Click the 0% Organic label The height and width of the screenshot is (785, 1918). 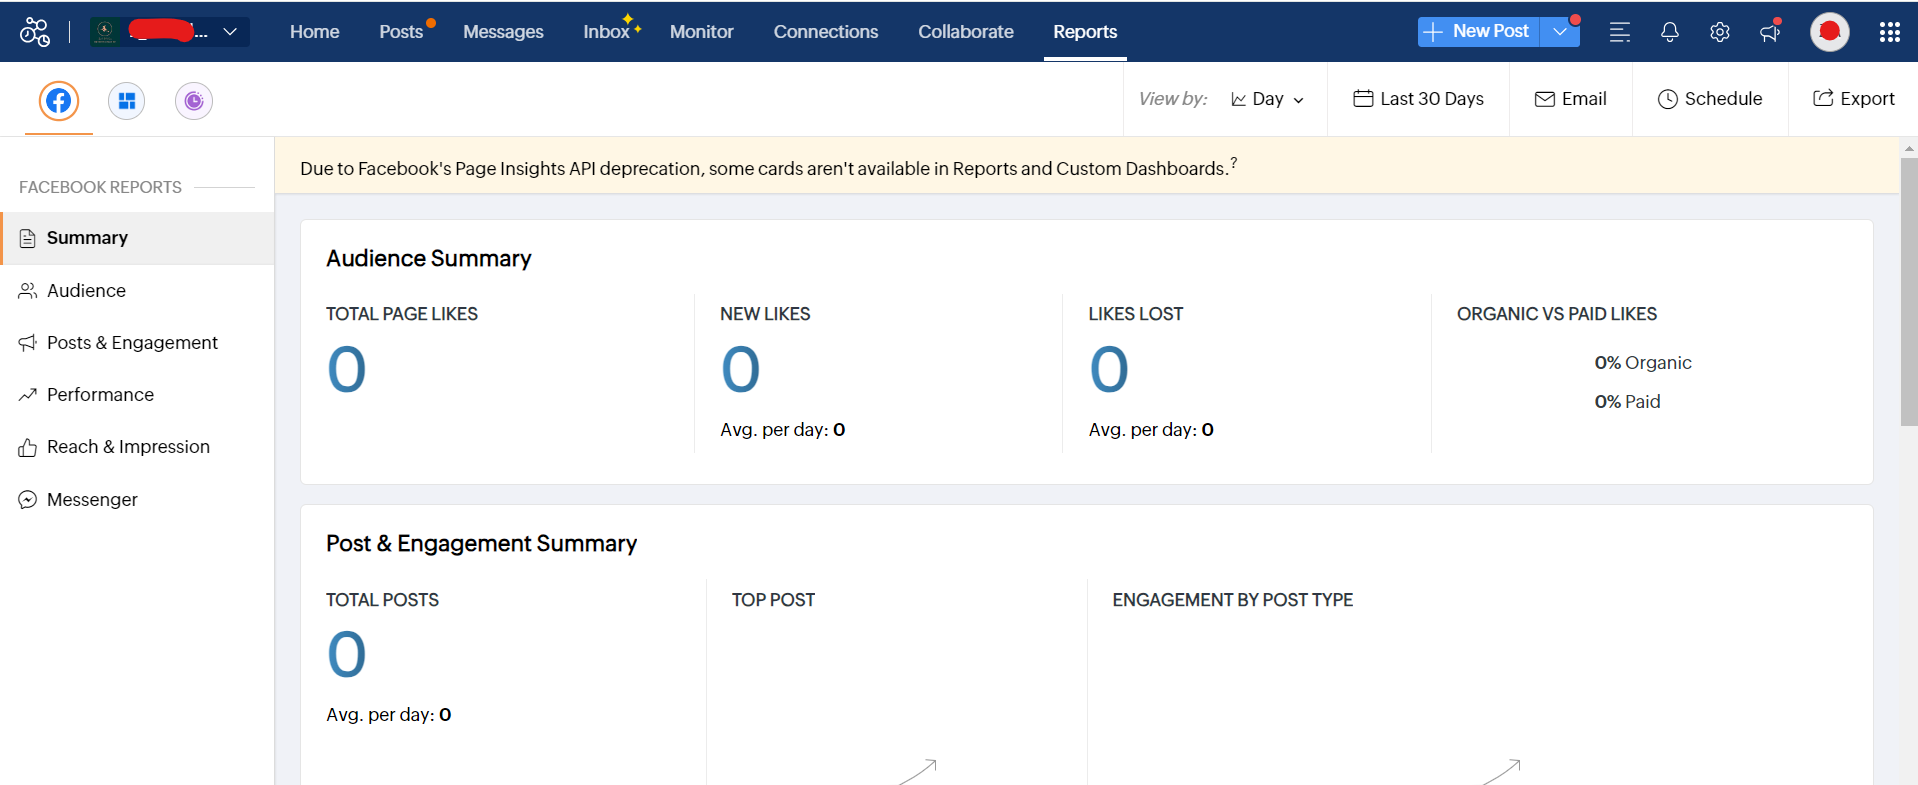[x=1643, y=363]
